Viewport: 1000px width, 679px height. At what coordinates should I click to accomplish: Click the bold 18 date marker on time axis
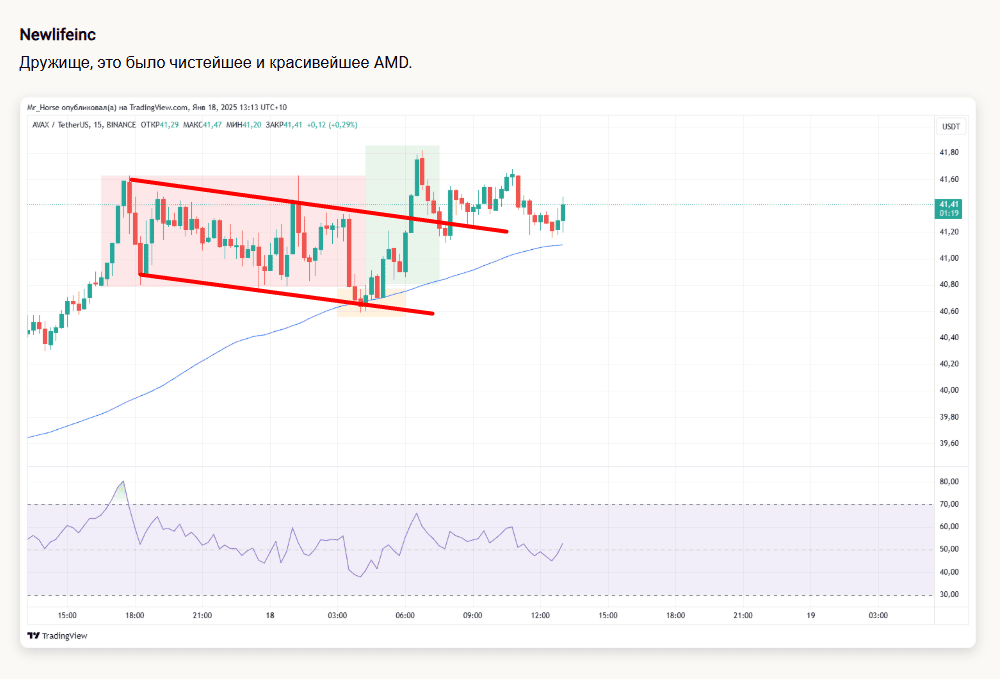click(x=270, y=616)
